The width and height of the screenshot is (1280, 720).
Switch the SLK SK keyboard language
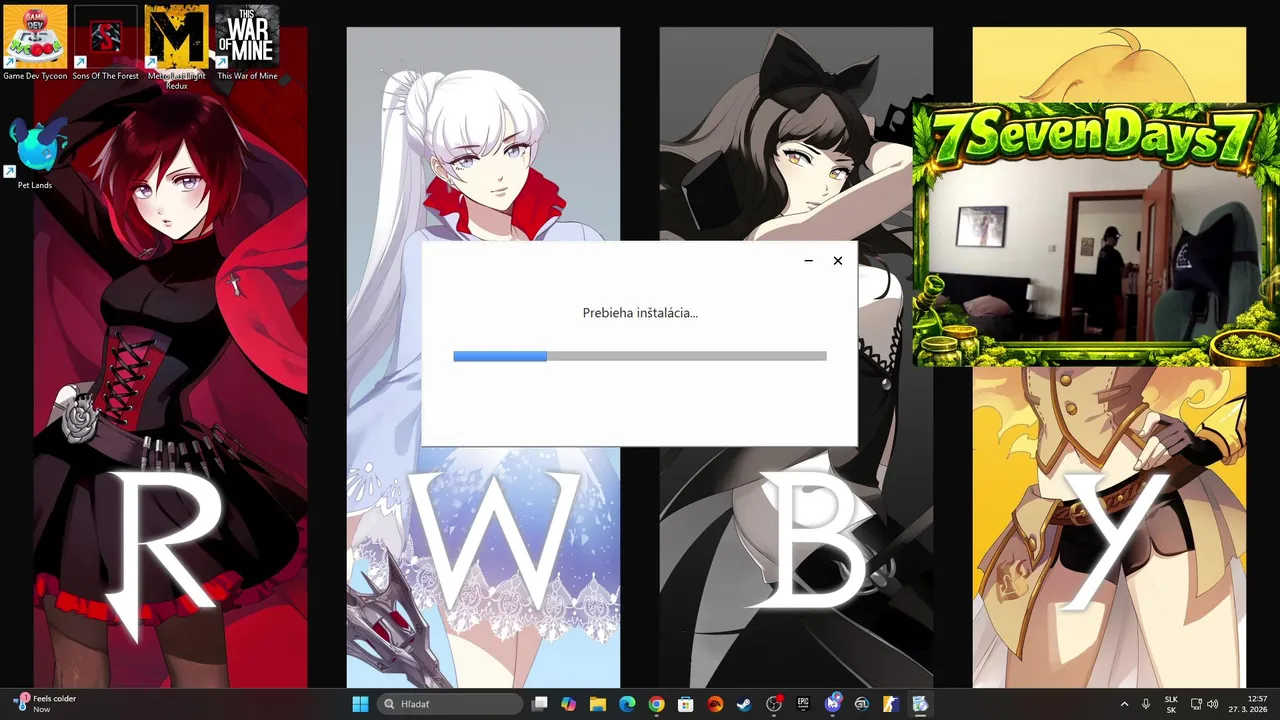tap(1171, 704)
